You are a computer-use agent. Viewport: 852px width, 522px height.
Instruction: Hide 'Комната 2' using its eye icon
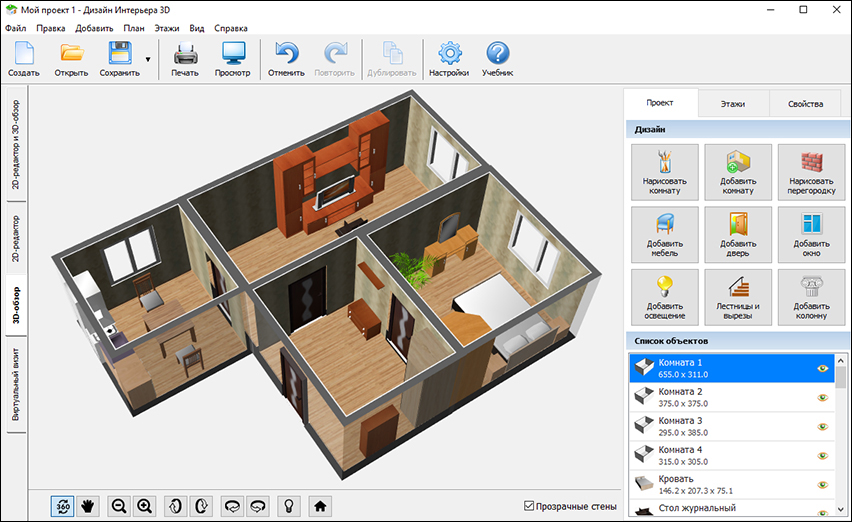click(823, 397)
